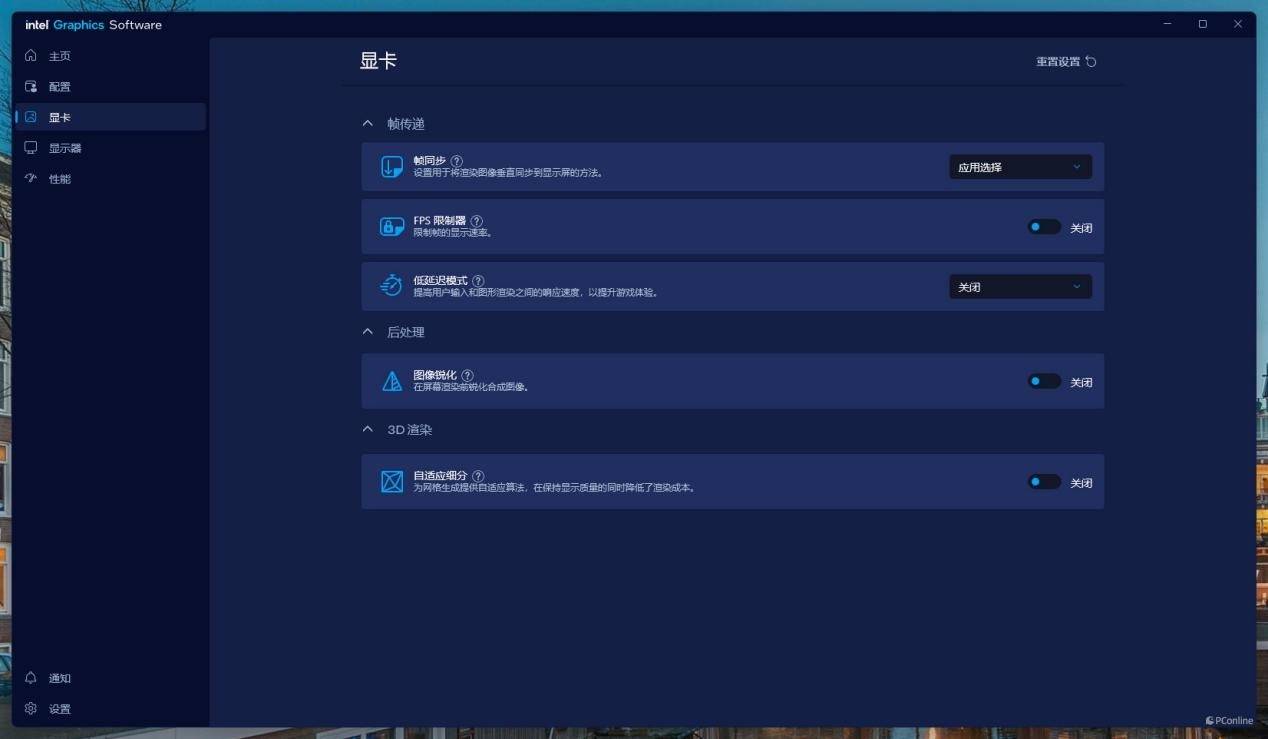Show help for 图像锐化 question mark
1268x739 pixels.
click(x=468, y=375)
